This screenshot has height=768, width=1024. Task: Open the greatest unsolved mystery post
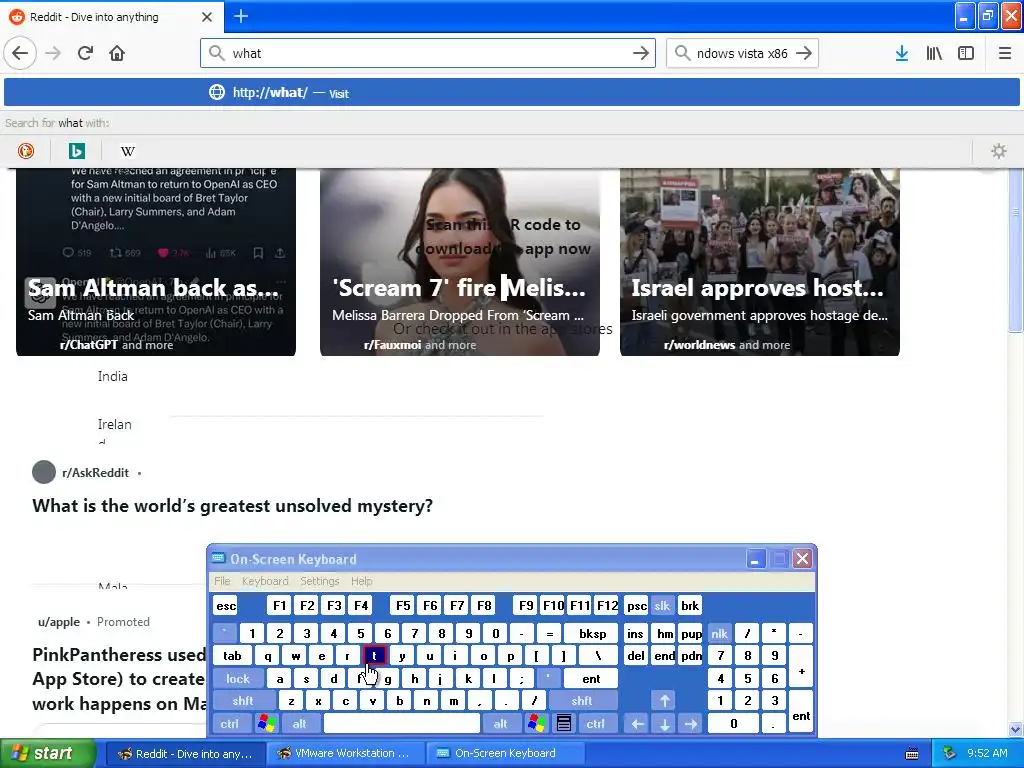[232, 505]
